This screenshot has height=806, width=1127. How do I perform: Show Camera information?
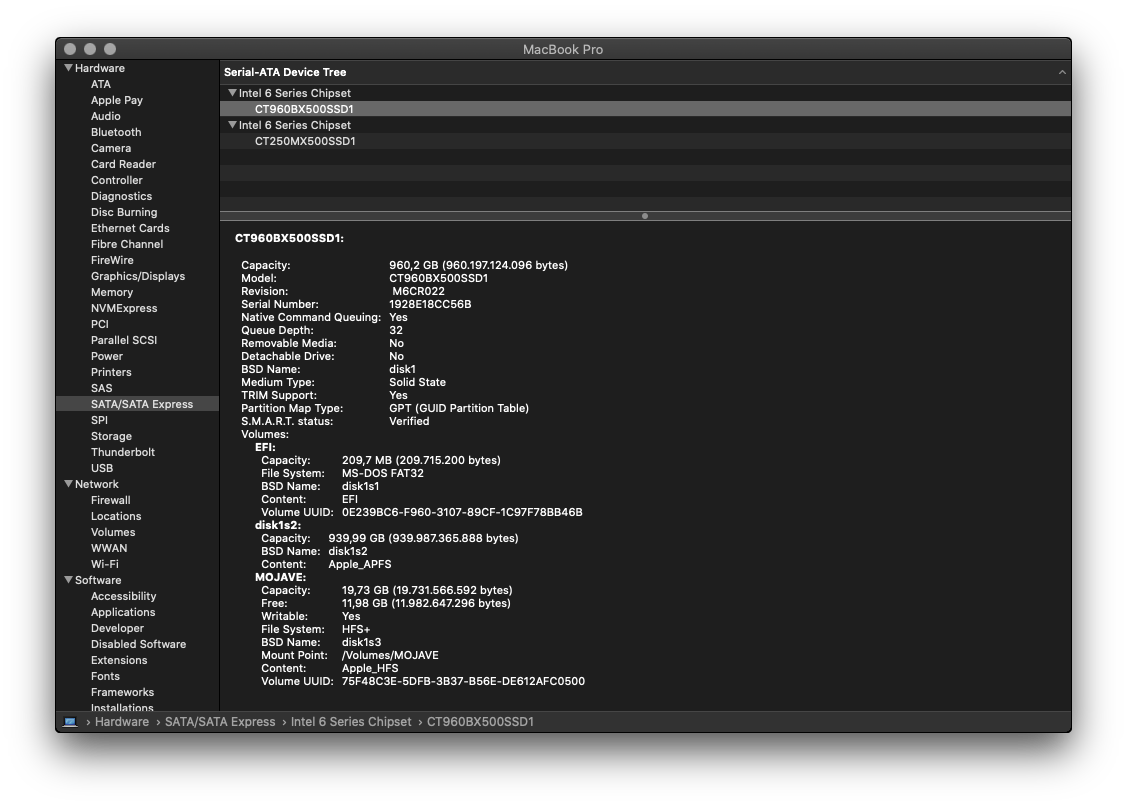[111, 148]
